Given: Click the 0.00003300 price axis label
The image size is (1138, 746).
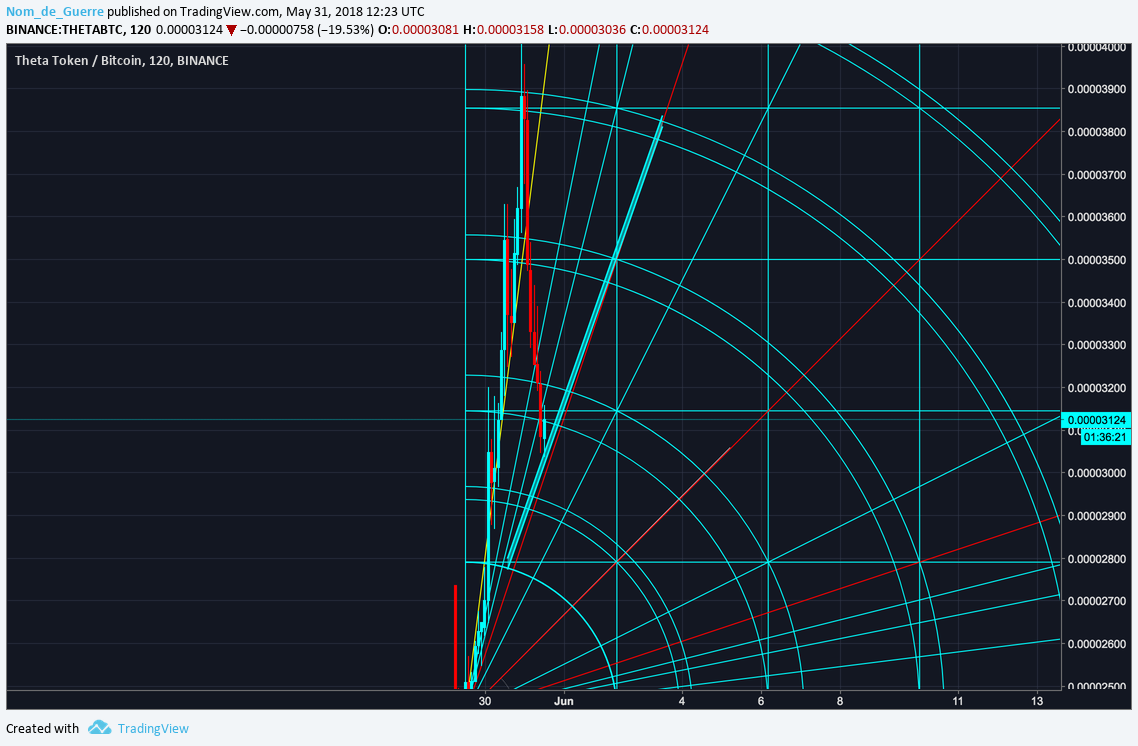Looking at the screenshot, I should tap(1097, 345).
